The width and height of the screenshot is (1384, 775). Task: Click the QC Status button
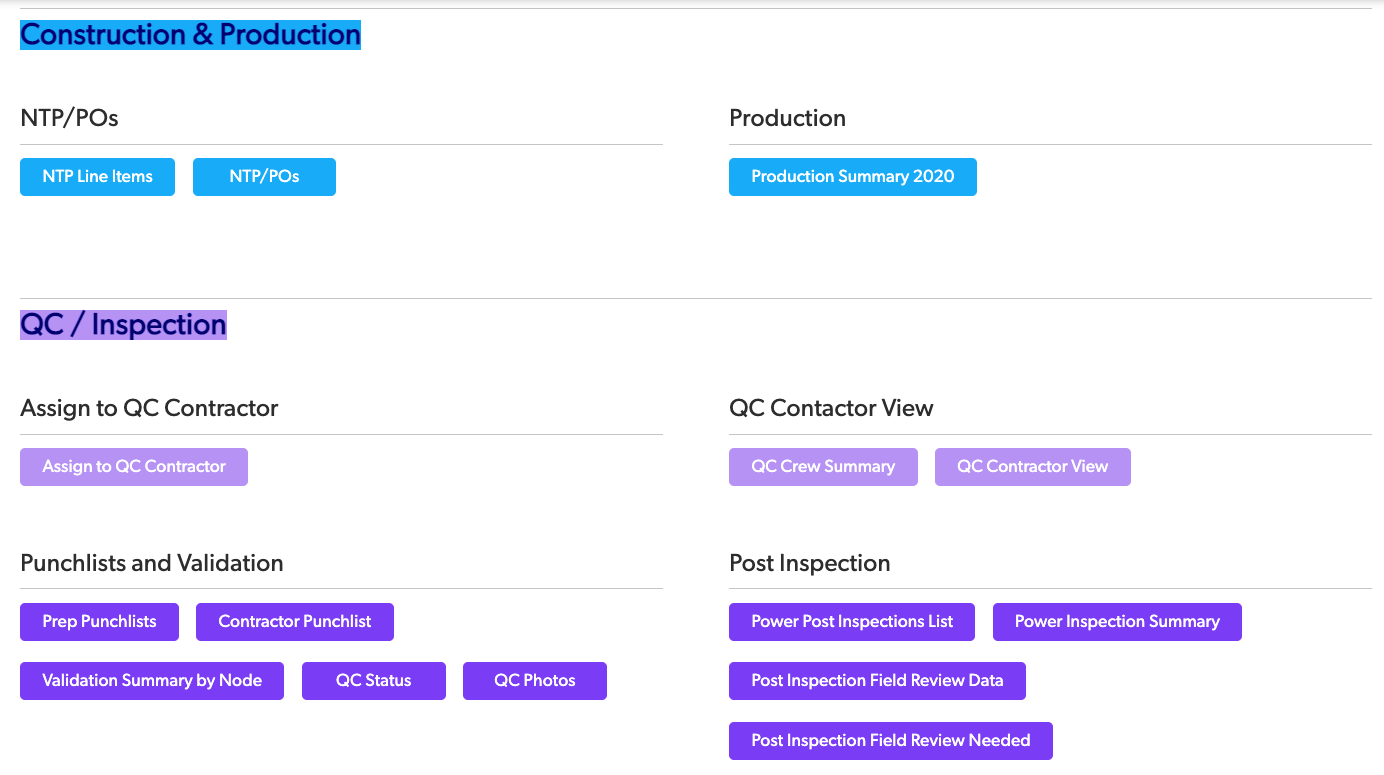[x=374, y=681]
